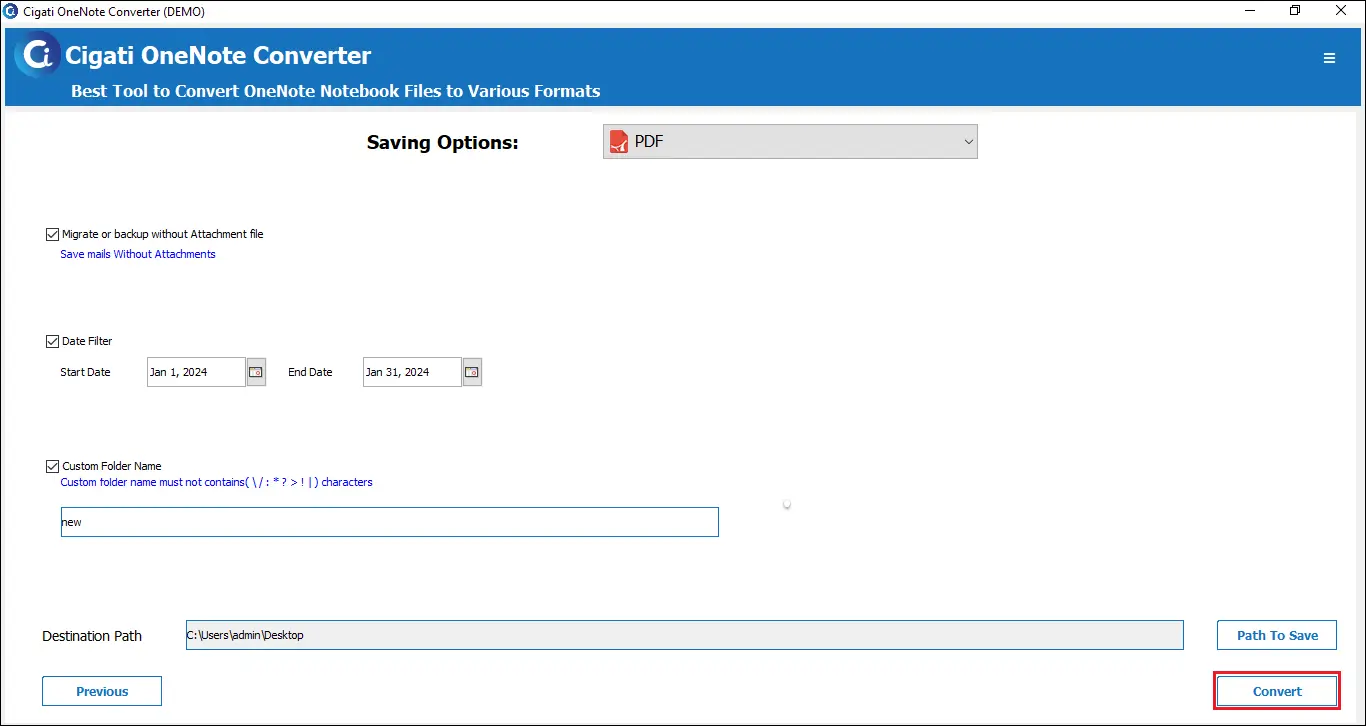Viewport: 1366px width, 726px height.
Task: Click the title bar app icon
Action: pos(11,10)
